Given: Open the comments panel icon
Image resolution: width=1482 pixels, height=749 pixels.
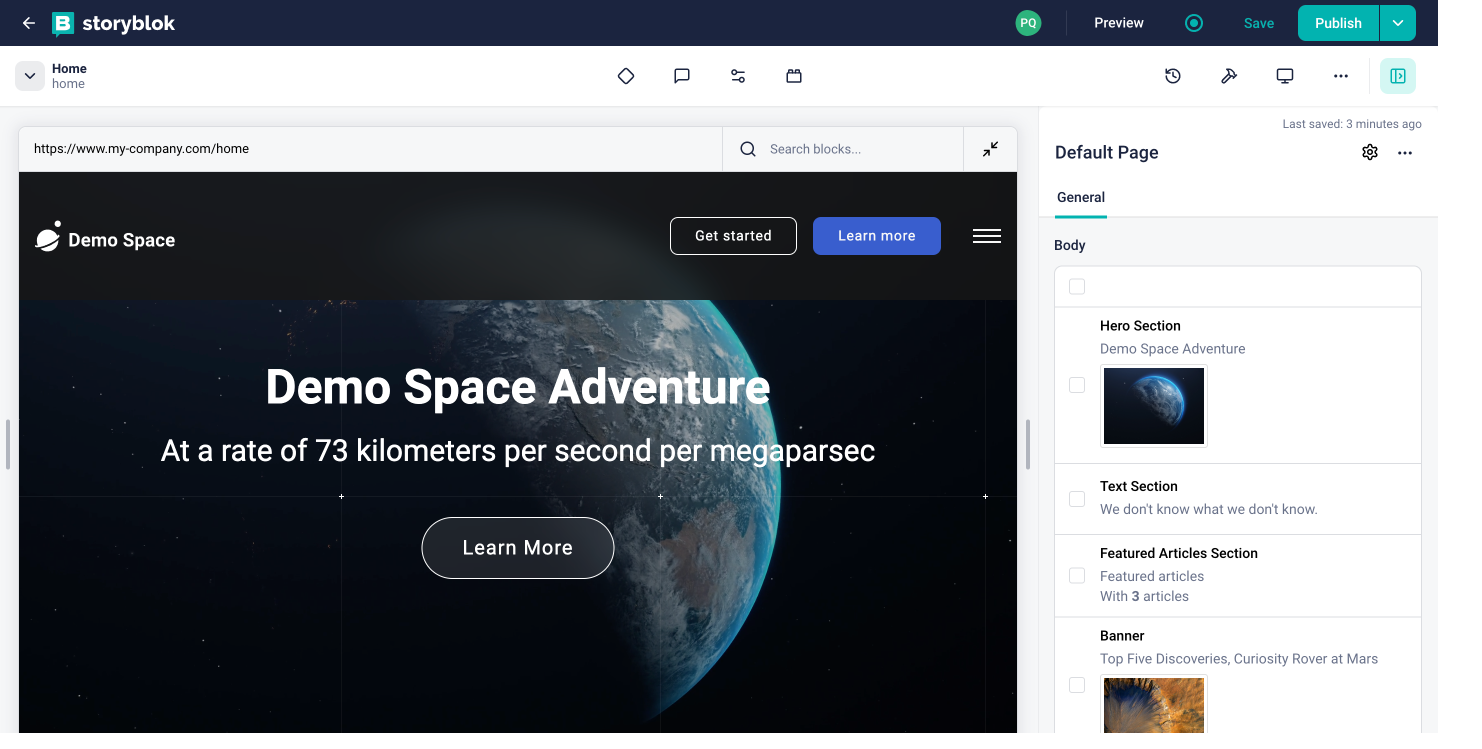Looking at the screenshot, I should (681, 75).
